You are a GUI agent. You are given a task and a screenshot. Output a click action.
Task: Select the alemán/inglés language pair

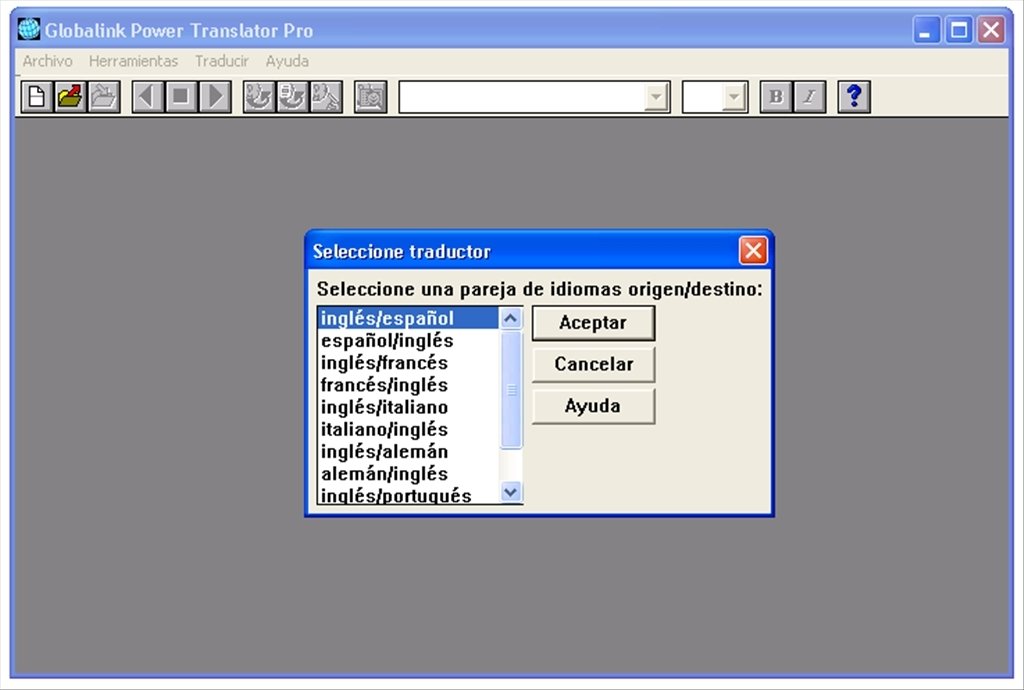click(409, 474)
